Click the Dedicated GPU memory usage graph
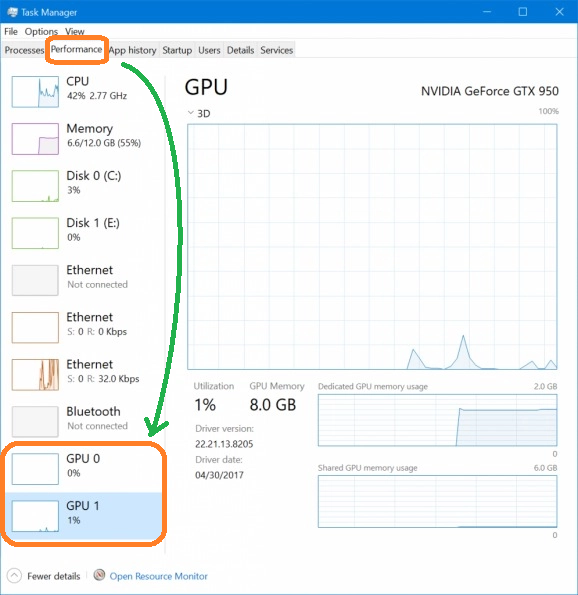578x595 pixels. tap(438, 420)
